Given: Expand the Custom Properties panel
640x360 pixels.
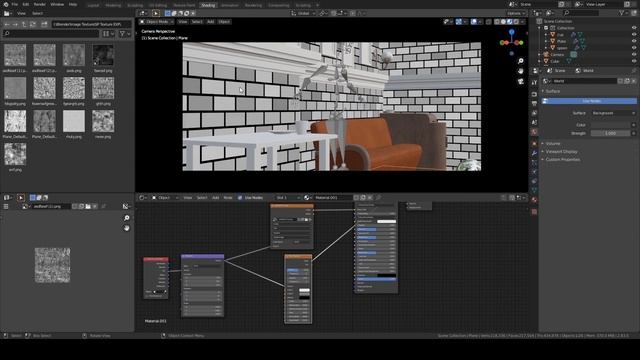Looking at the screenshot, I should [x=562, y=160].
